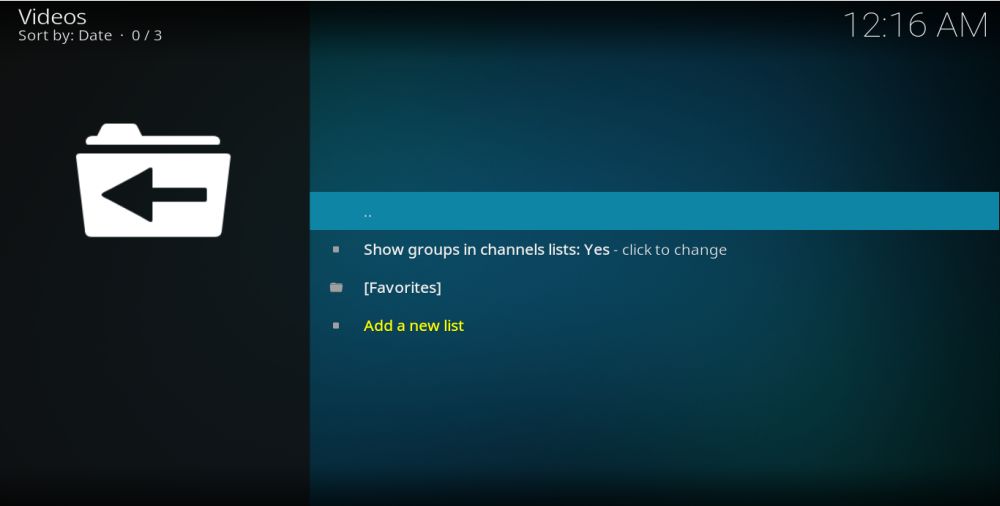
Task: Click the bullet icon beside 'Show groups in channels lists'
Action: click(x=336, y=249)
